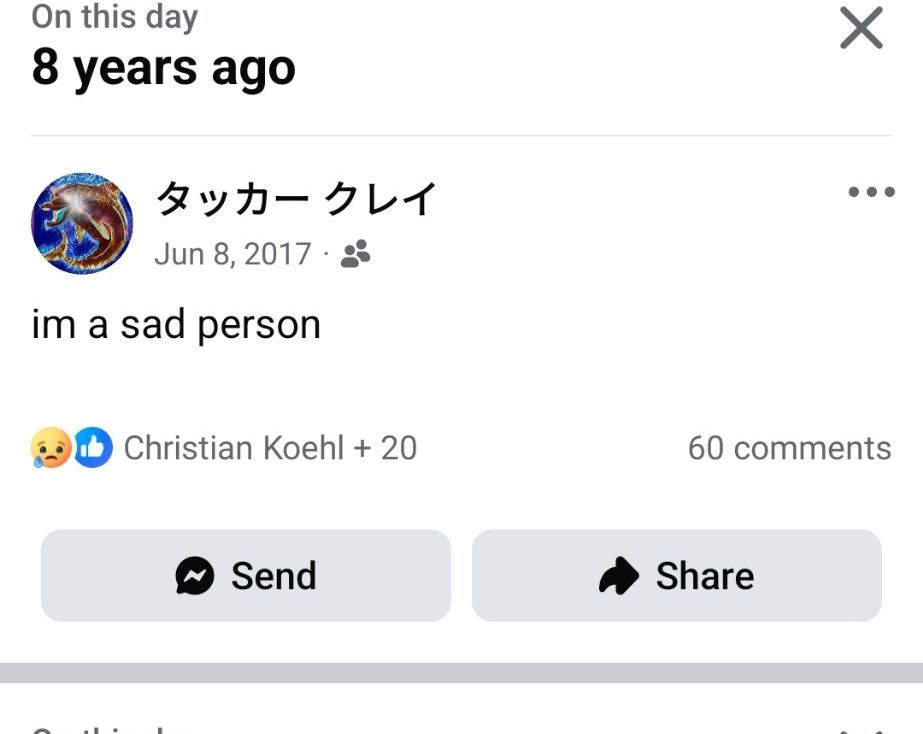Dismiss the 8 years ago memory card
This screenshot has height=734, width=923.
pos(861,28)
